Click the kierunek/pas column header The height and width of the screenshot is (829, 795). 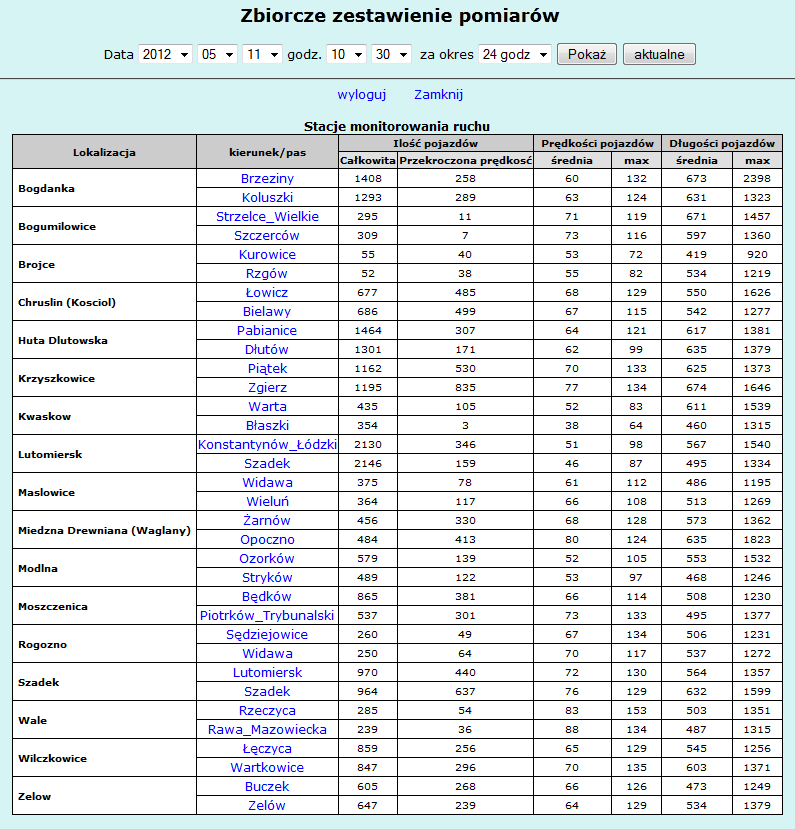tap(267, 152)
